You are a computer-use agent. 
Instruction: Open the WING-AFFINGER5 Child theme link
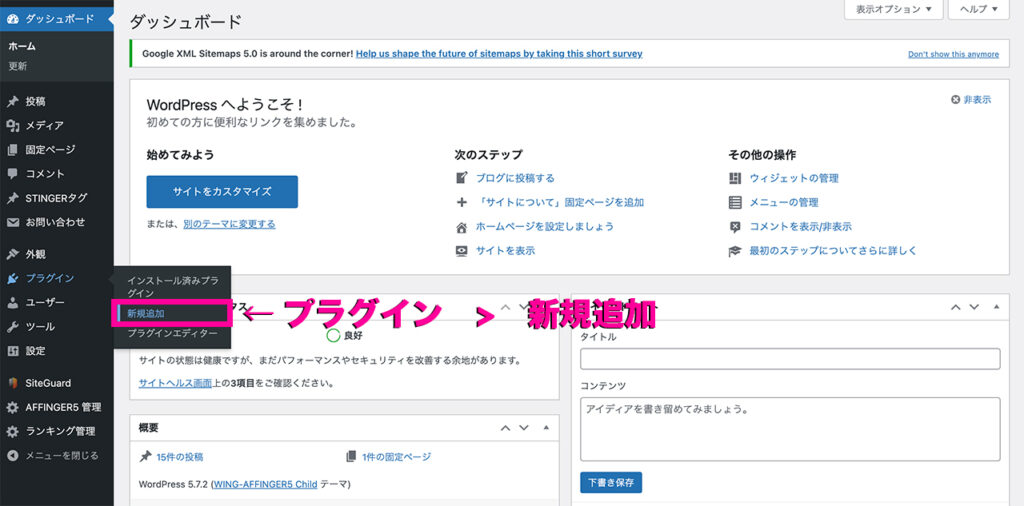[264, 484]
